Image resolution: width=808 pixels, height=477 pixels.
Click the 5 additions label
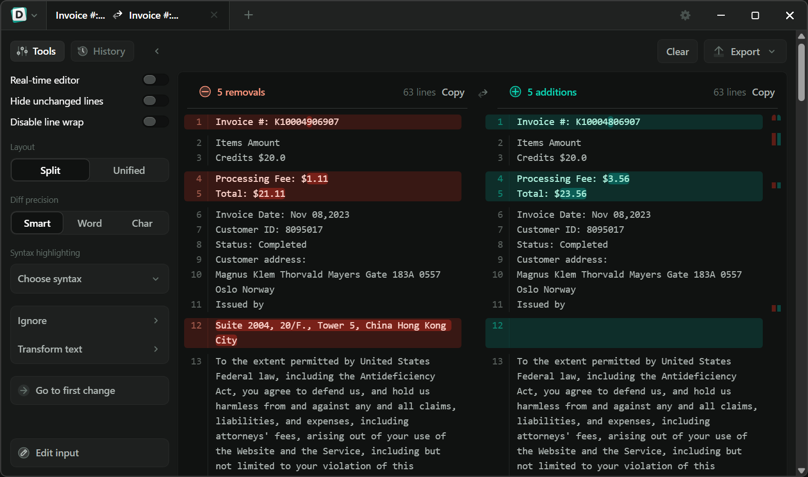pyautogui.click(x=551, y=92)
